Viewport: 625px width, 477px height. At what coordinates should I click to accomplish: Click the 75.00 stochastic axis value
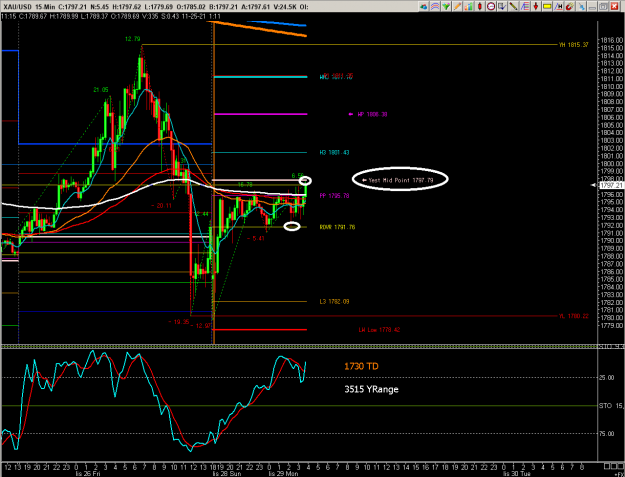coord(607,434)
